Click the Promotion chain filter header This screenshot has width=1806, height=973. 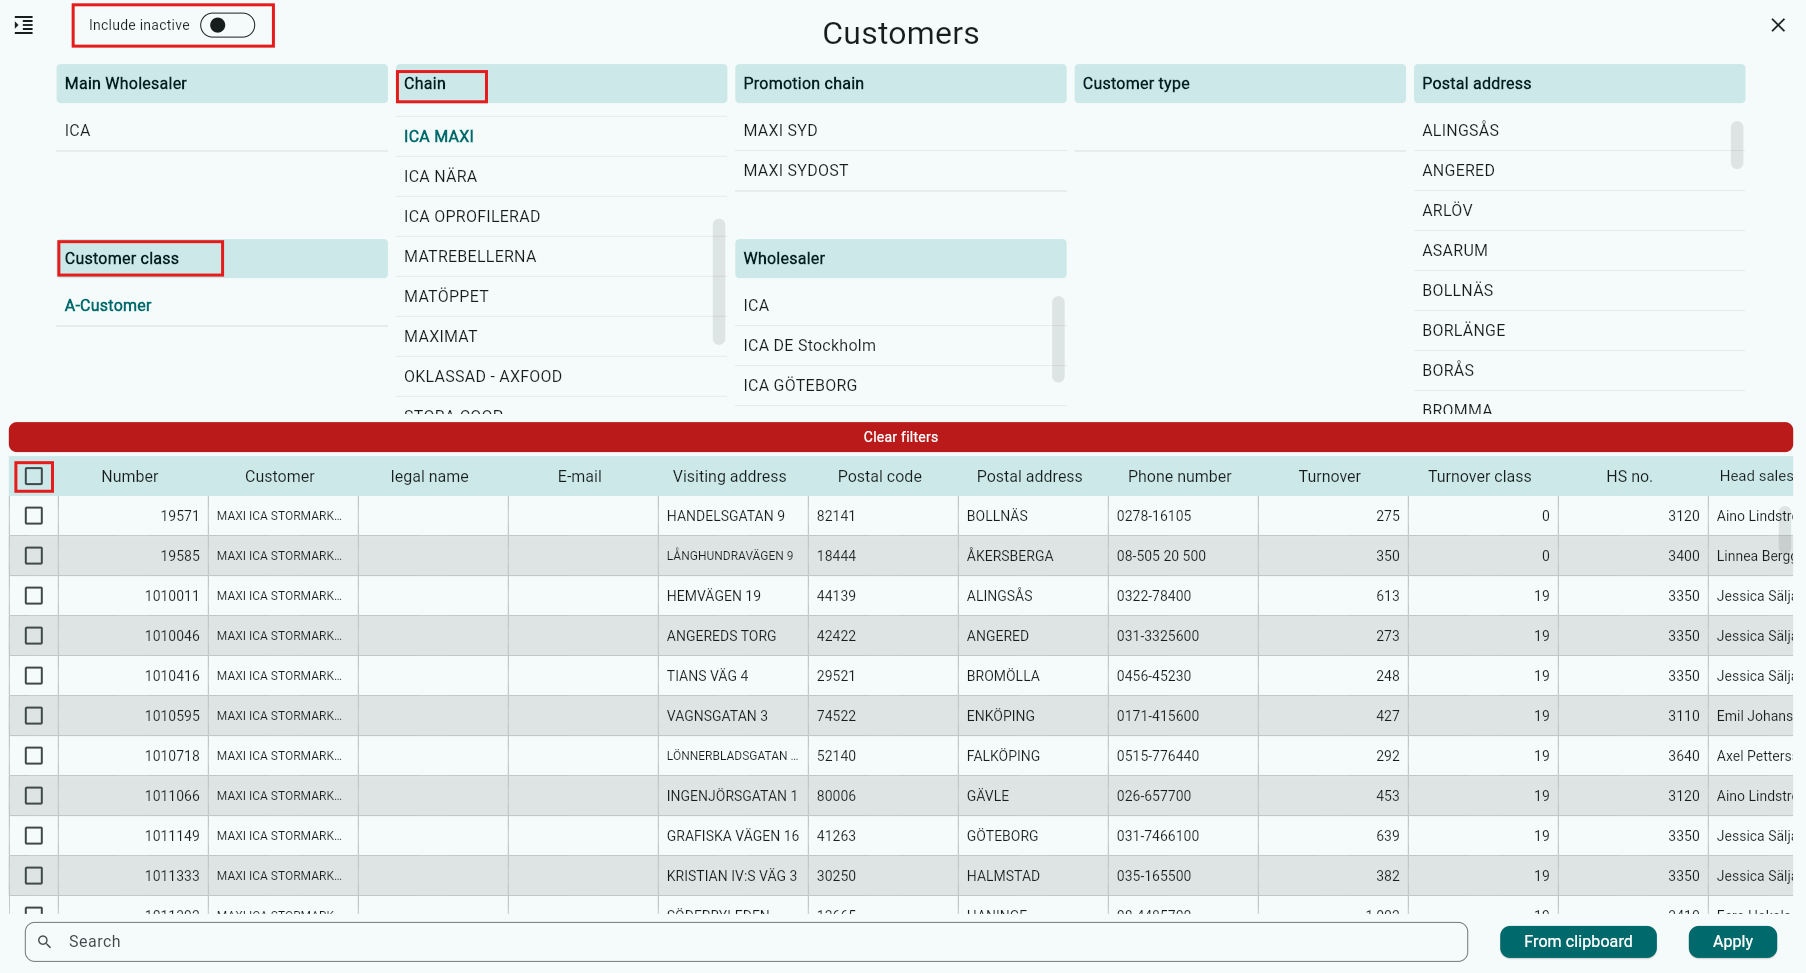[901, 84]
